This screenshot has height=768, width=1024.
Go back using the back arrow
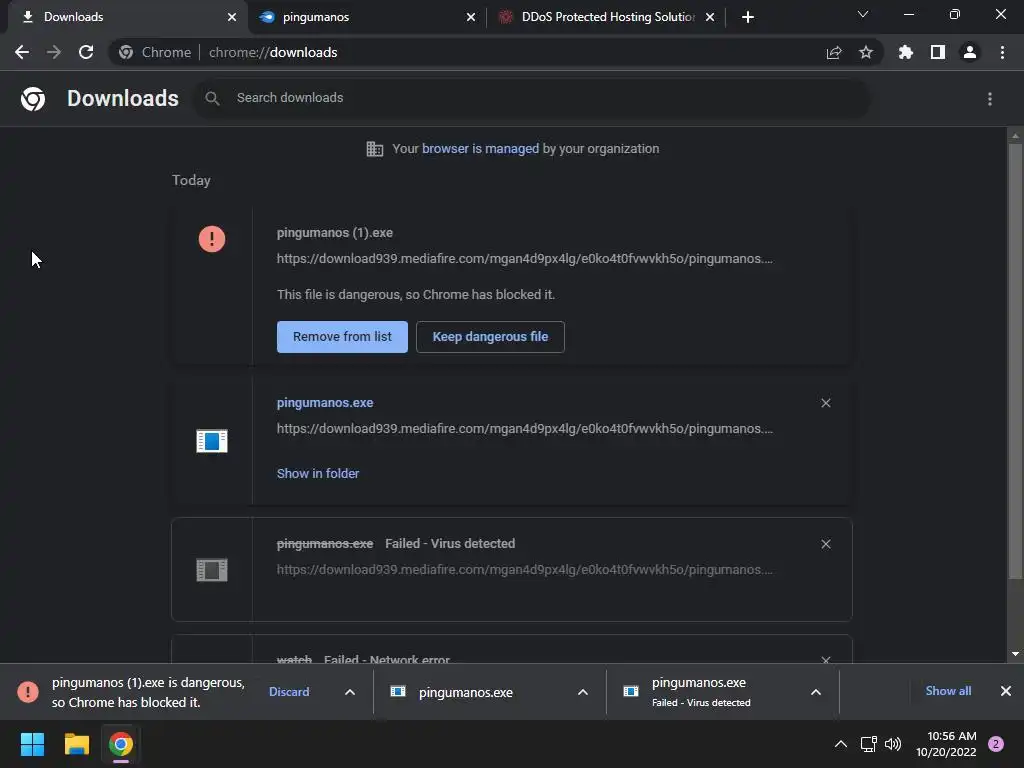(x=22, y=52)
